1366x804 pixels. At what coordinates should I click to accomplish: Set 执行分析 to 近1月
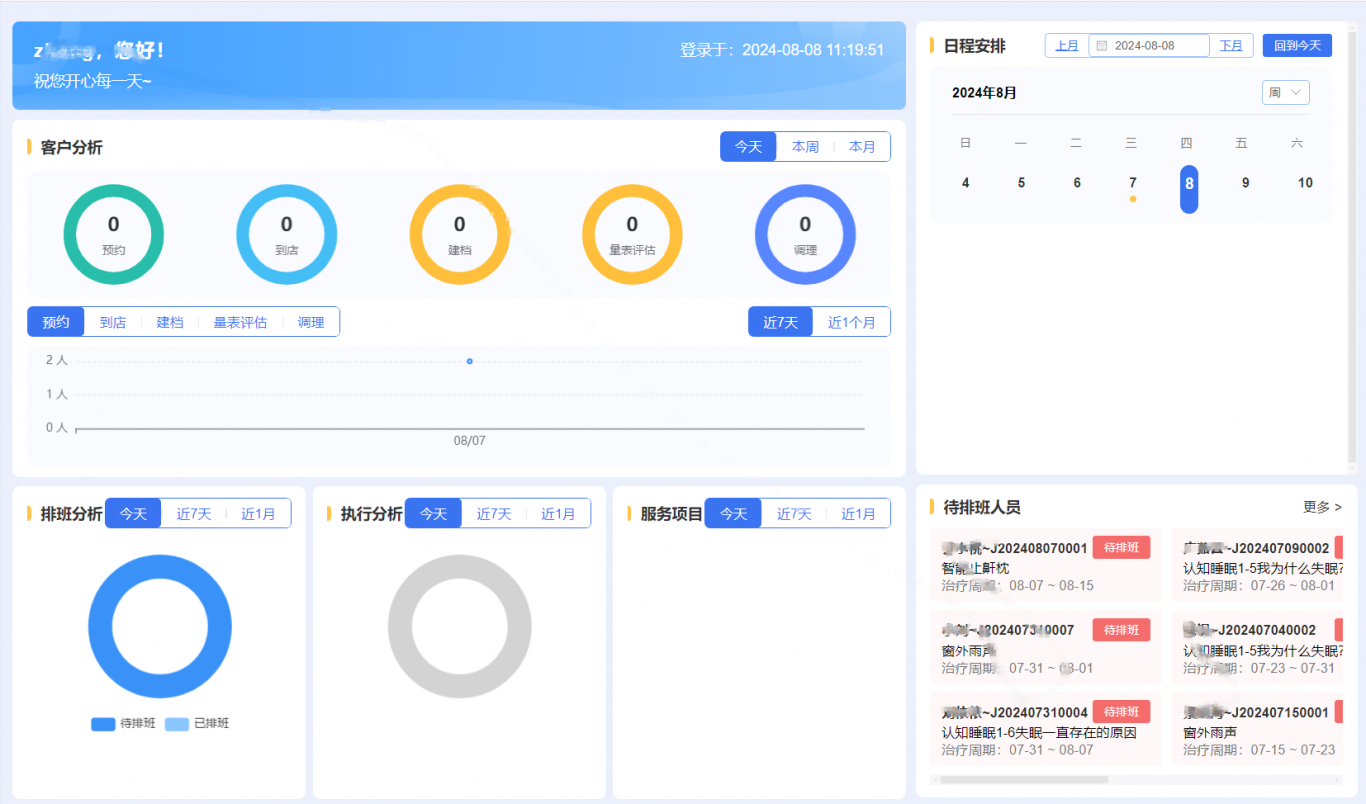click(558, 513)
